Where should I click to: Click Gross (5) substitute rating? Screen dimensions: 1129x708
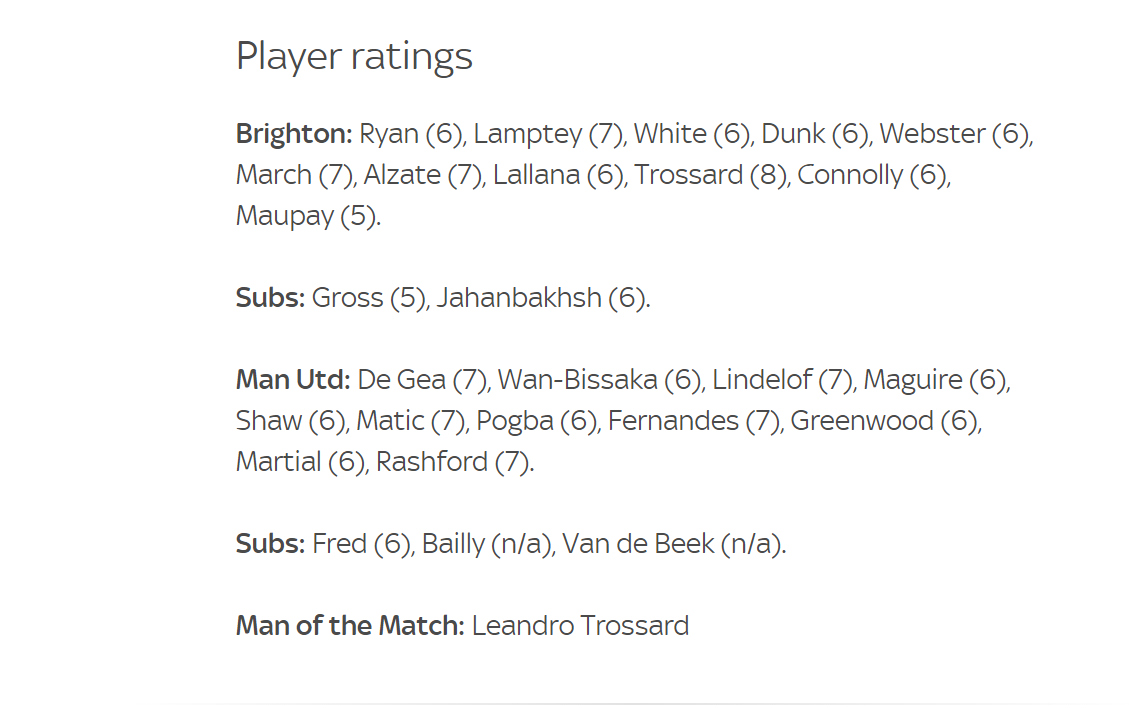369,298
